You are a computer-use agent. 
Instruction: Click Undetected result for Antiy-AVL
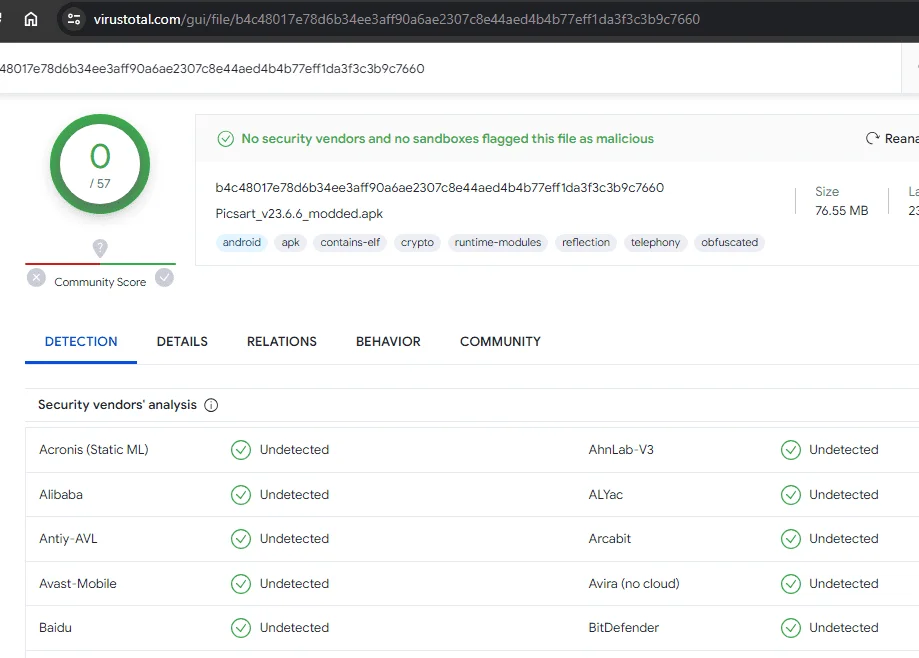(294, 538)
